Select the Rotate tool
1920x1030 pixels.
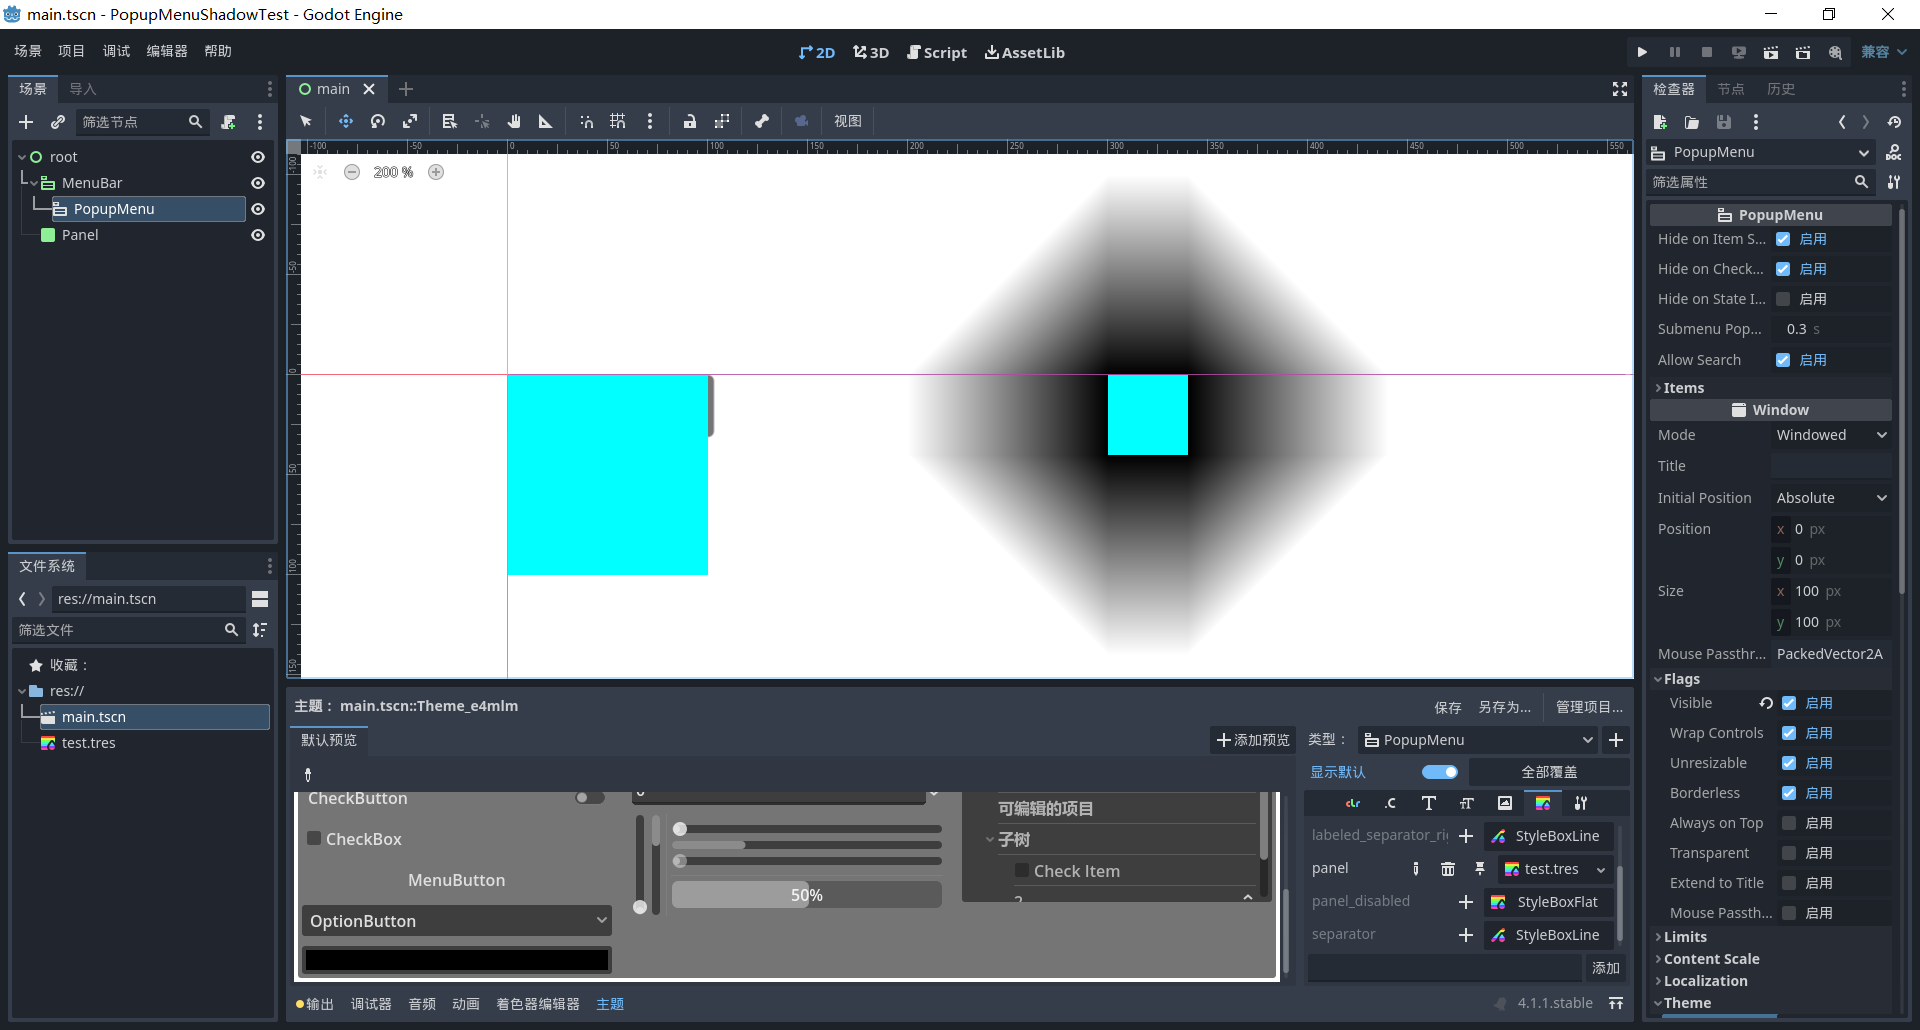(377, 121)
